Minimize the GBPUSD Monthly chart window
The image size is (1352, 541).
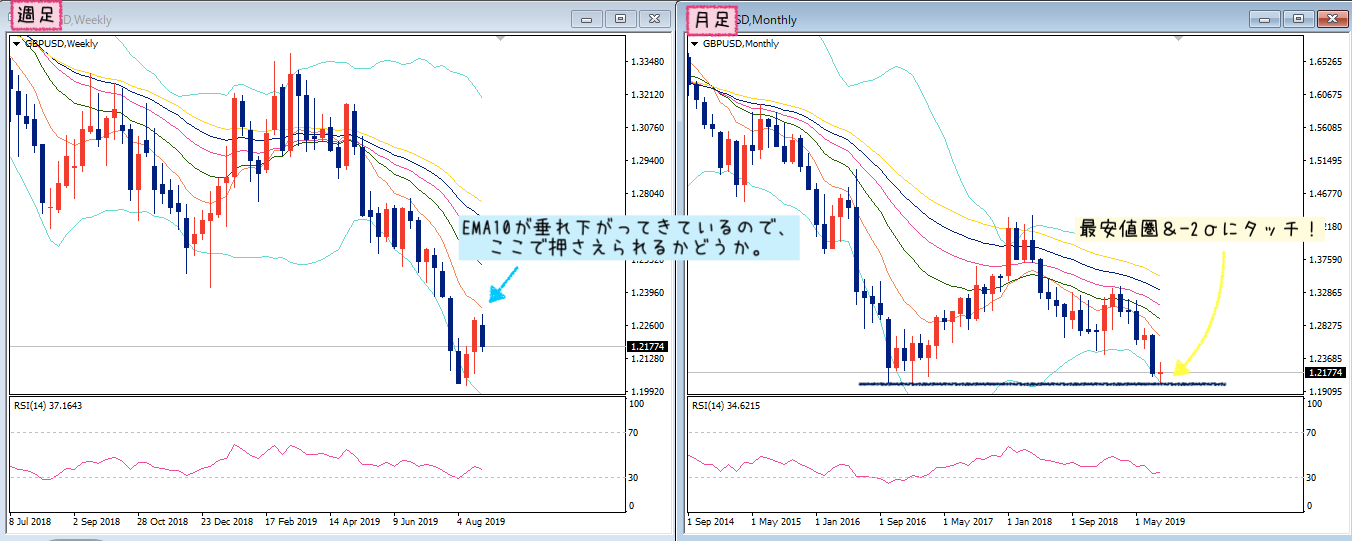coord(1265,18)
